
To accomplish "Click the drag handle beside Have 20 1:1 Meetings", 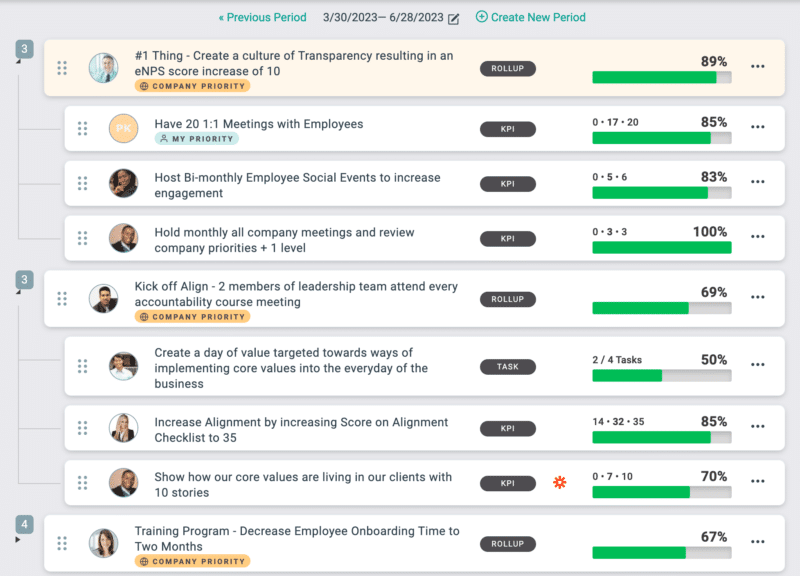I will tap(83, 129).
